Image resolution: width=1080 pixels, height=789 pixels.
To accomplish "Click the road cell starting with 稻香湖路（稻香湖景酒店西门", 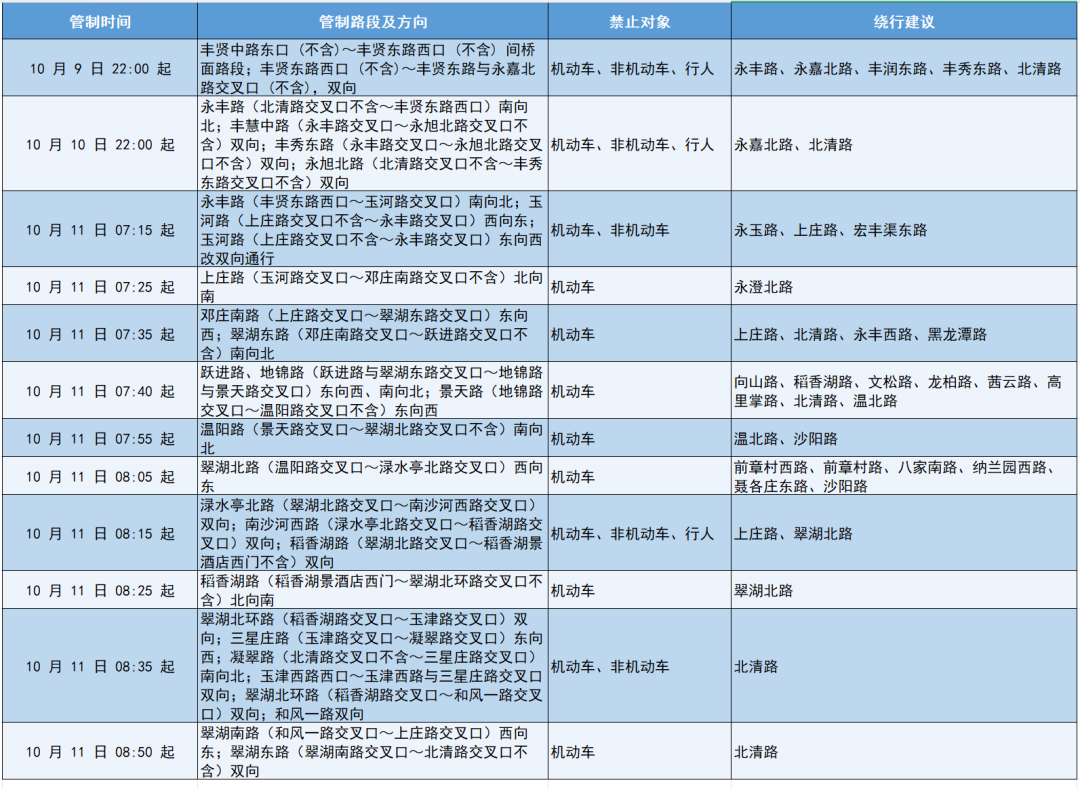I will pos(373,590).
